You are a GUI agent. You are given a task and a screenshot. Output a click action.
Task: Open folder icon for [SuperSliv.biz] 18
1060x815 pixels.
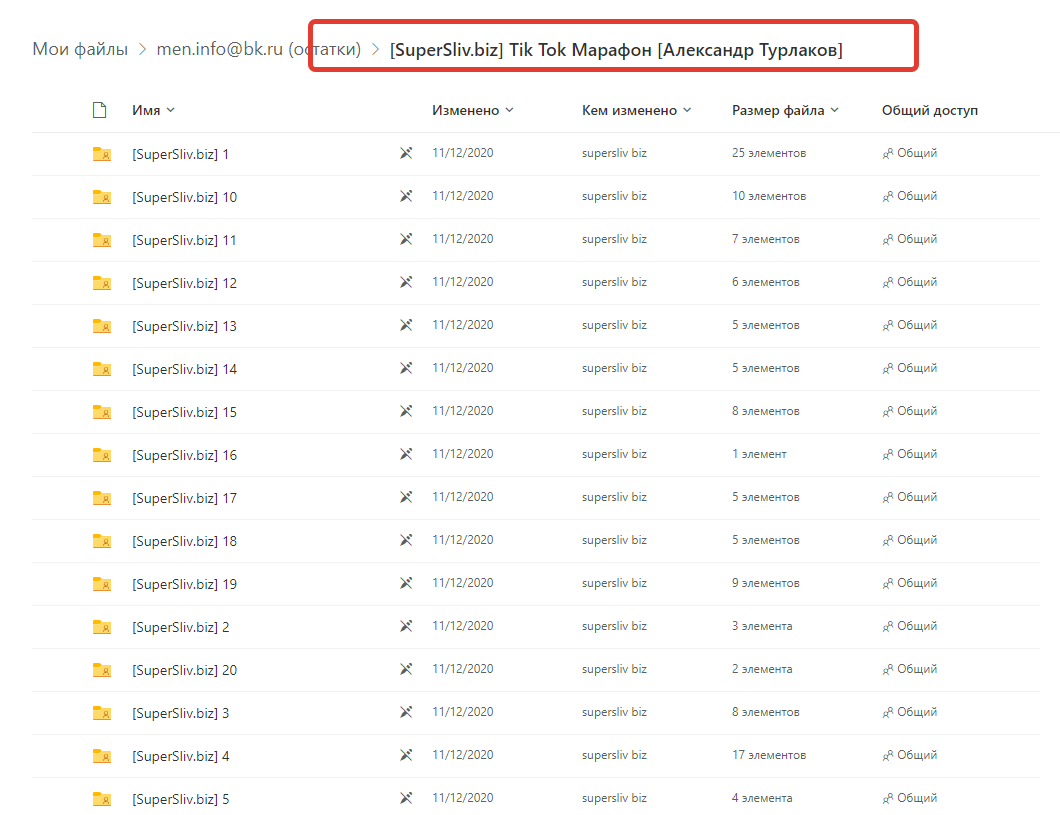[x=102, y=541]
